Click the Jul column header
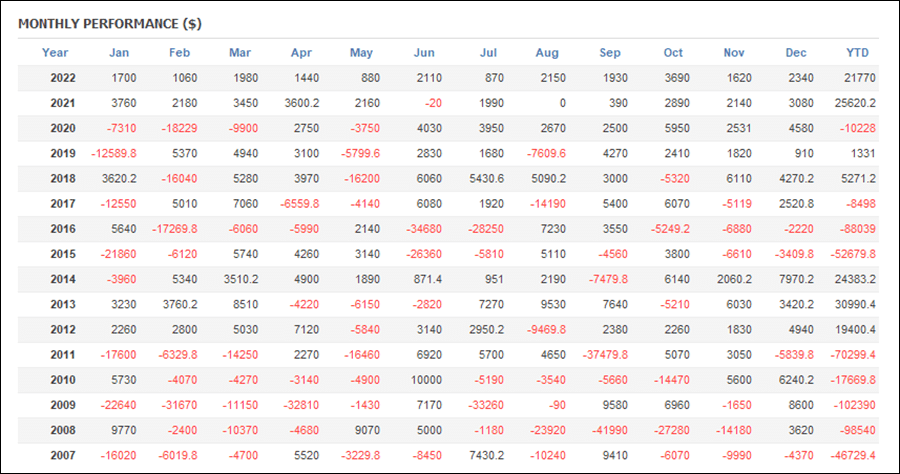Screen dimensions: 900x474 pyautogui.click(x=488, y=53)
